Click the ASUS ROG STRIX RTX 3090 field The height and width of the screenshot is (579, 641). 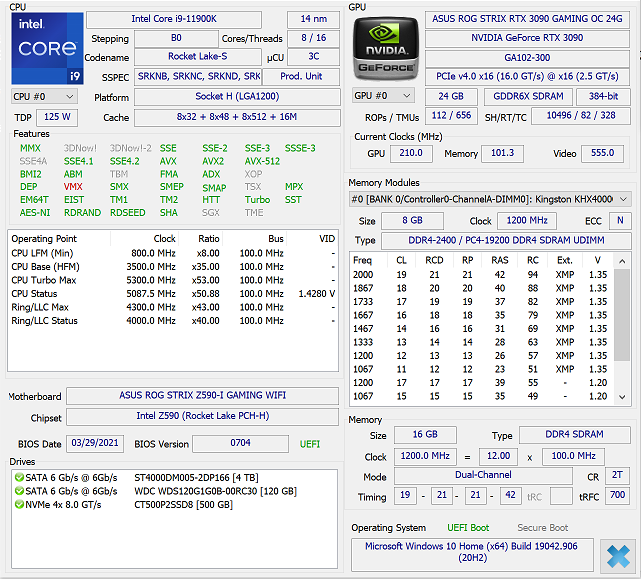(527, 19)
